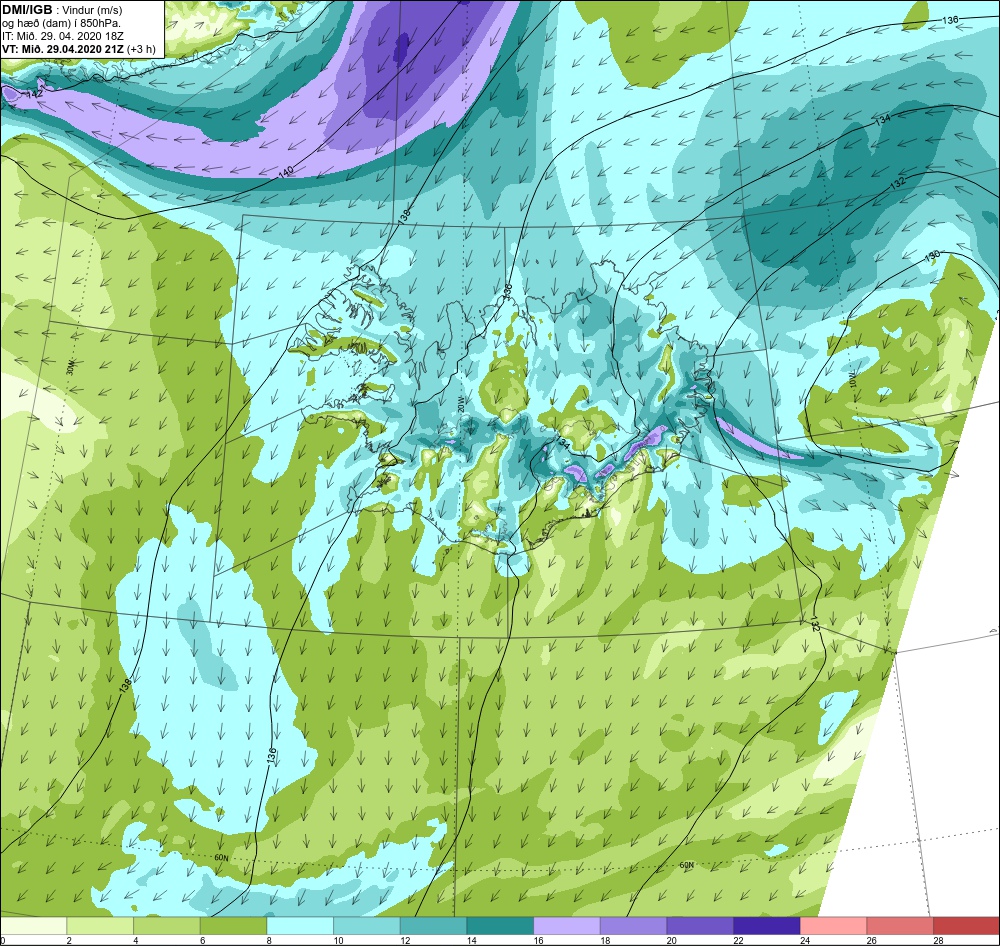The image size is (1000, 946).
Task: Select the legend value '22'
Action: 738,940
